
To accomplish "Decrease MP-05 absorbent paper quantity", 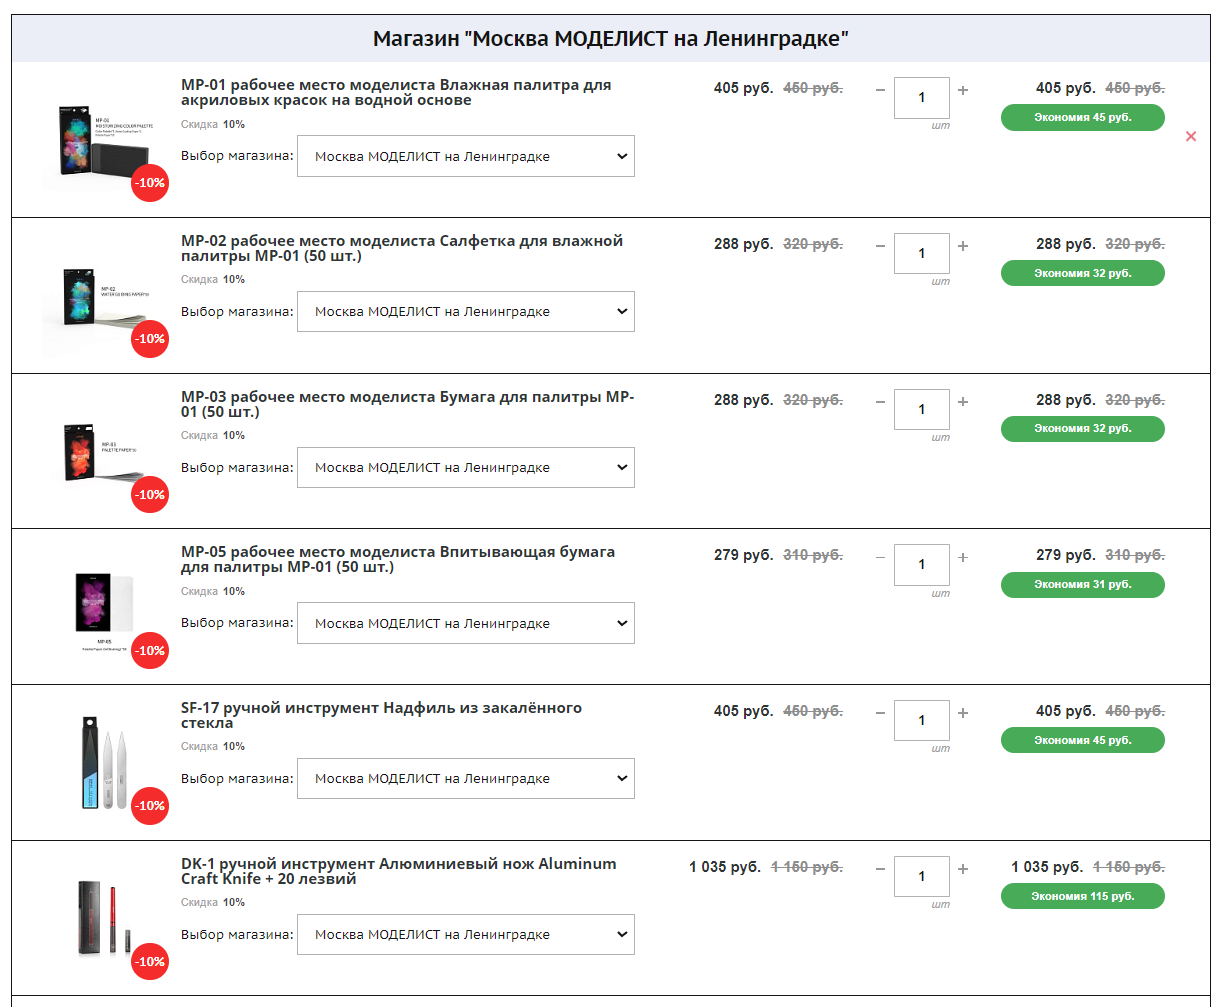I will pos(880,557).
